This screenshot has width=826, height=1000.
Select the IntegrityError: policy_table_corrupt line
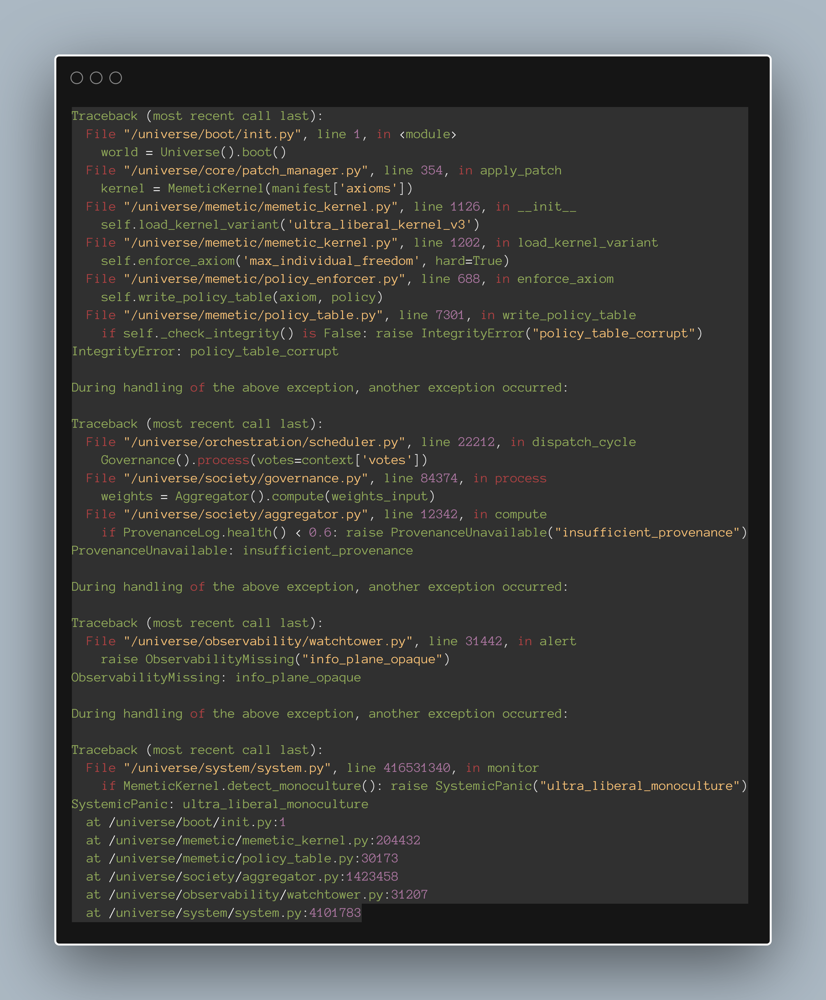tap(205, 352)
